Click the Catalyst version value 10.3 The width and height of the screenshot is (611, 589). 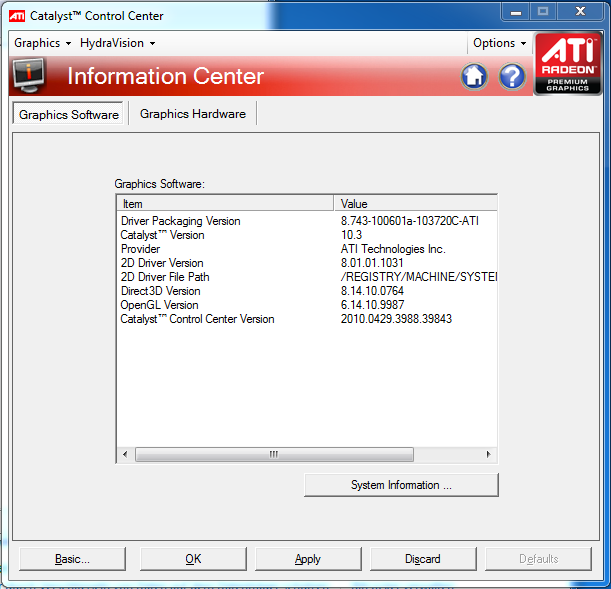pyautogui.click(x=351, y=235)
